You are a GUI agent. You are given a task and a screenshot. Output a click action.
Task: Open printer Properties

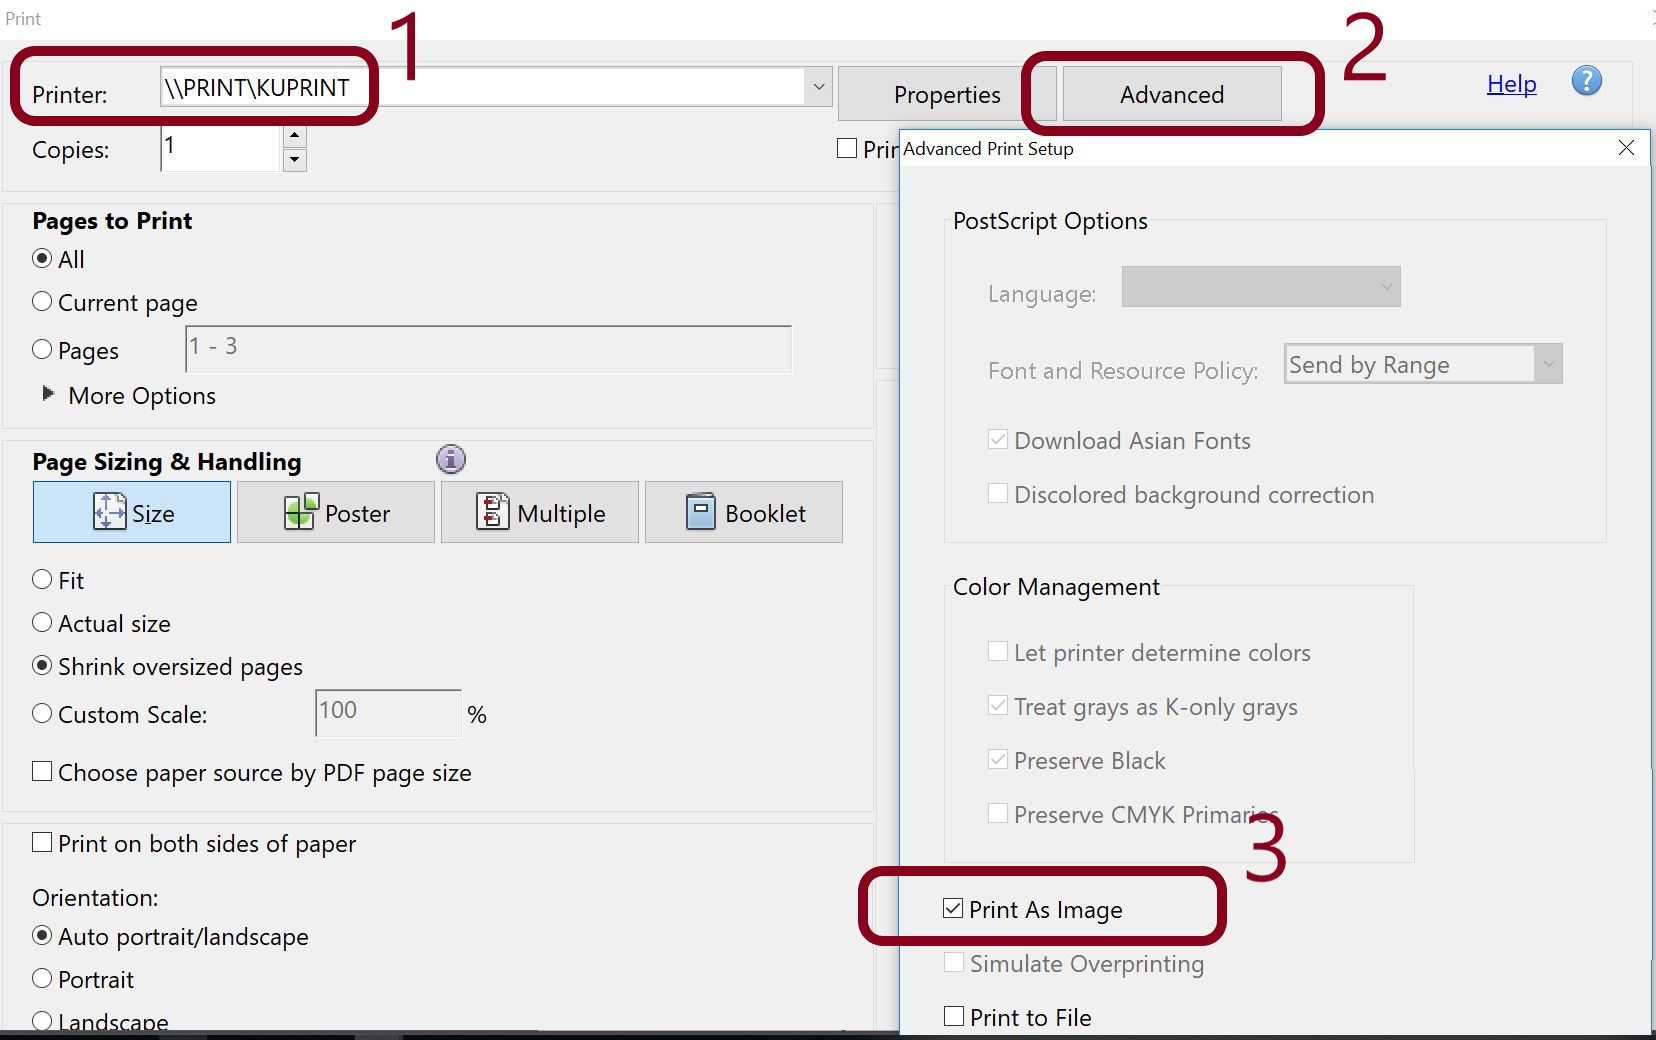tap(946, 93)
